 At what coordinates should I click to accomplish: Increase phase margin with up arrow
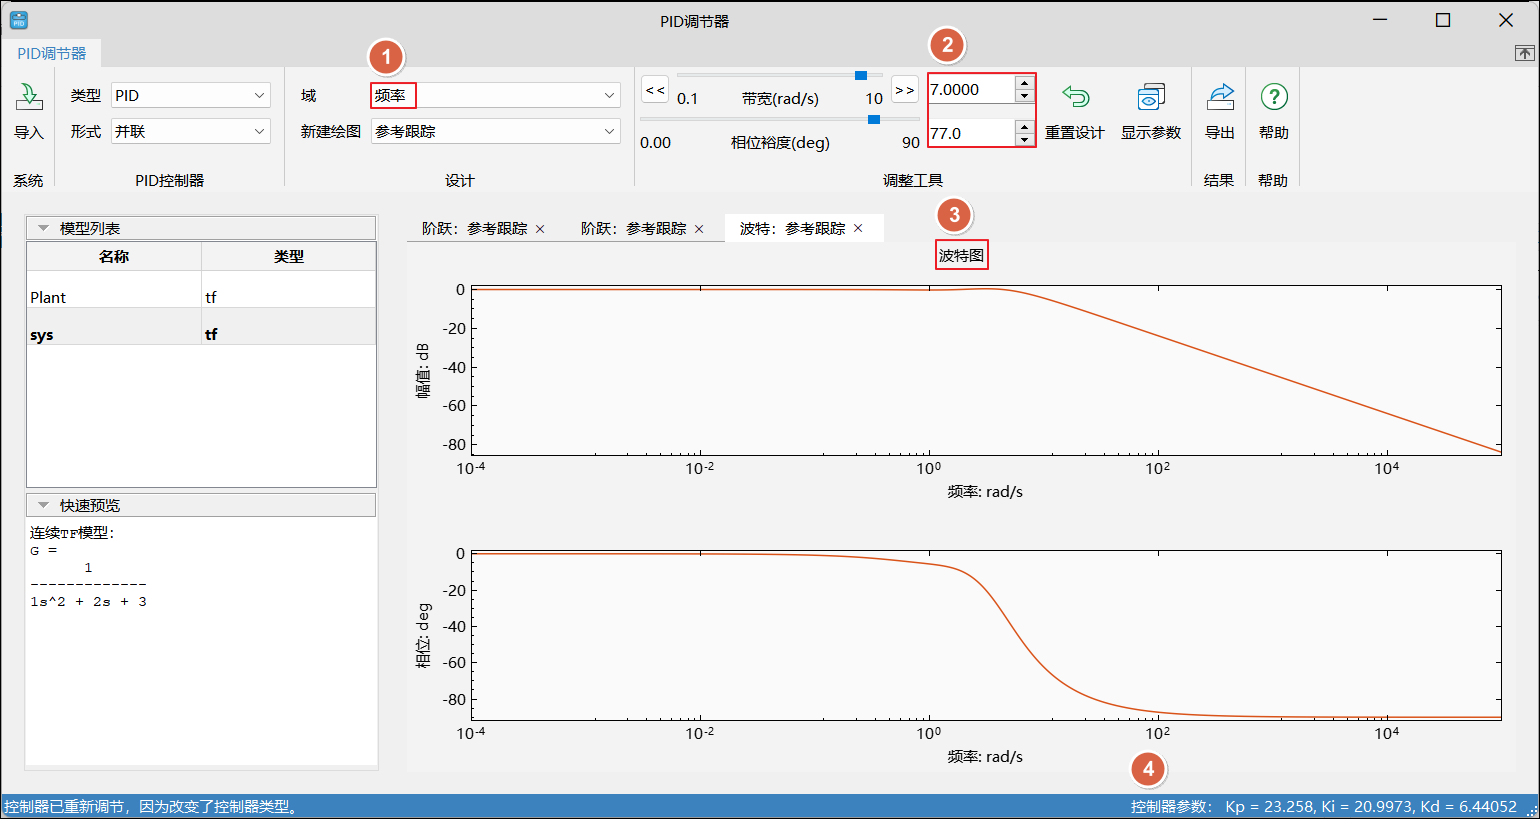(1024, 127)
